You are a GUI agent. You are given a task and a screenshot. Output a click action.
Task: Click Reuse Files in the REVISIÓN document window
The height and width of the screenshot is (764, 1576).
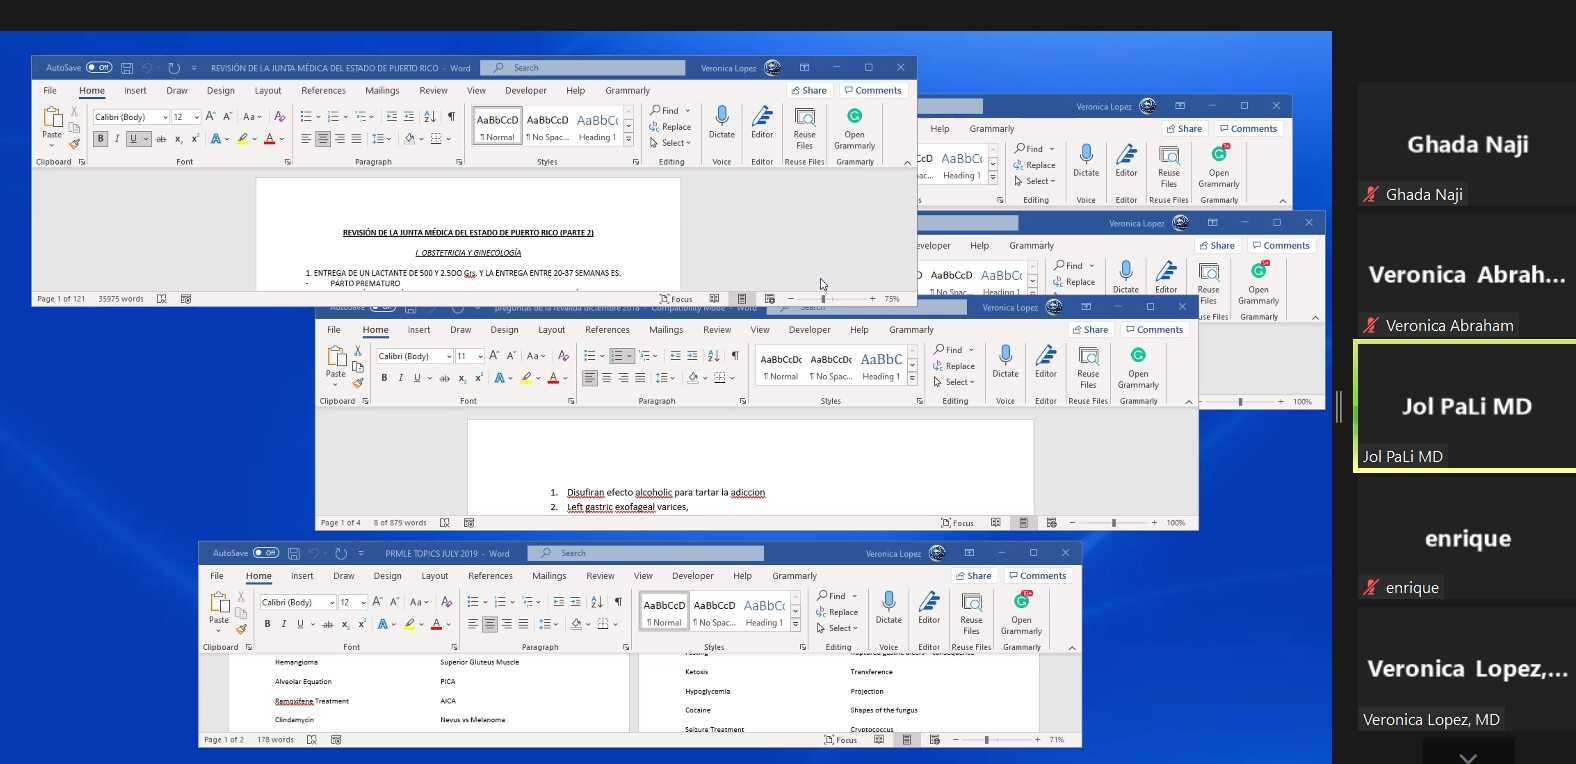(x=804, y=124)
